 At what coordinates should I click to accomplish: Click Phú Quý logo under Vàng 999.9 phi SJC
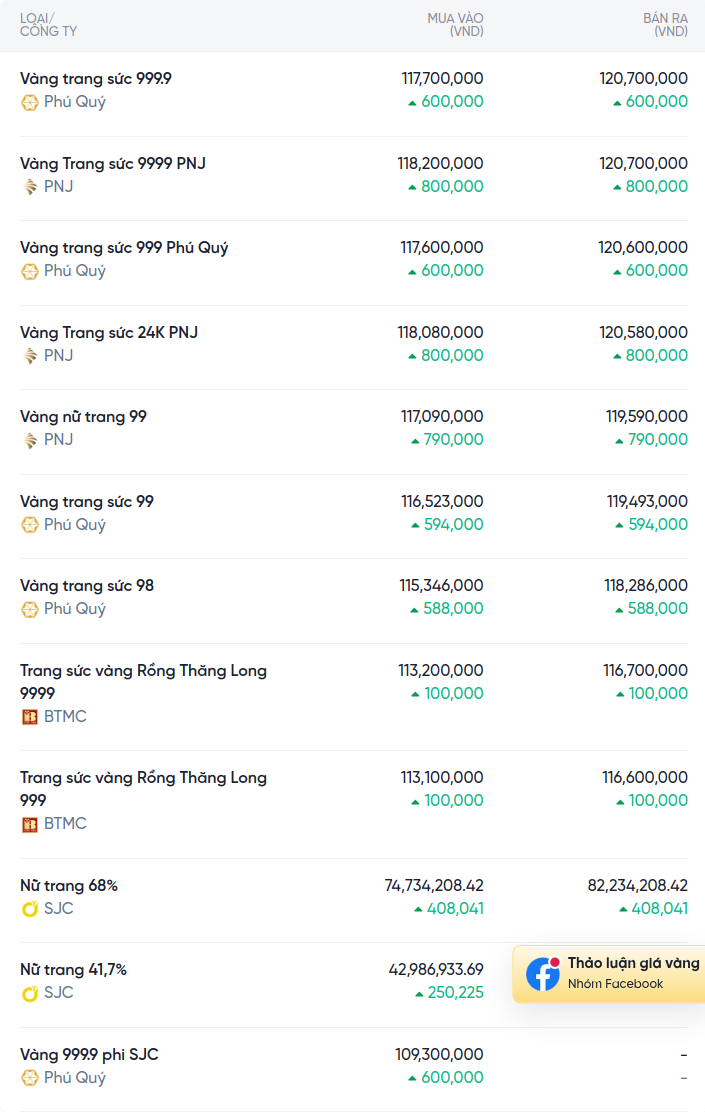click(30, 1078)
